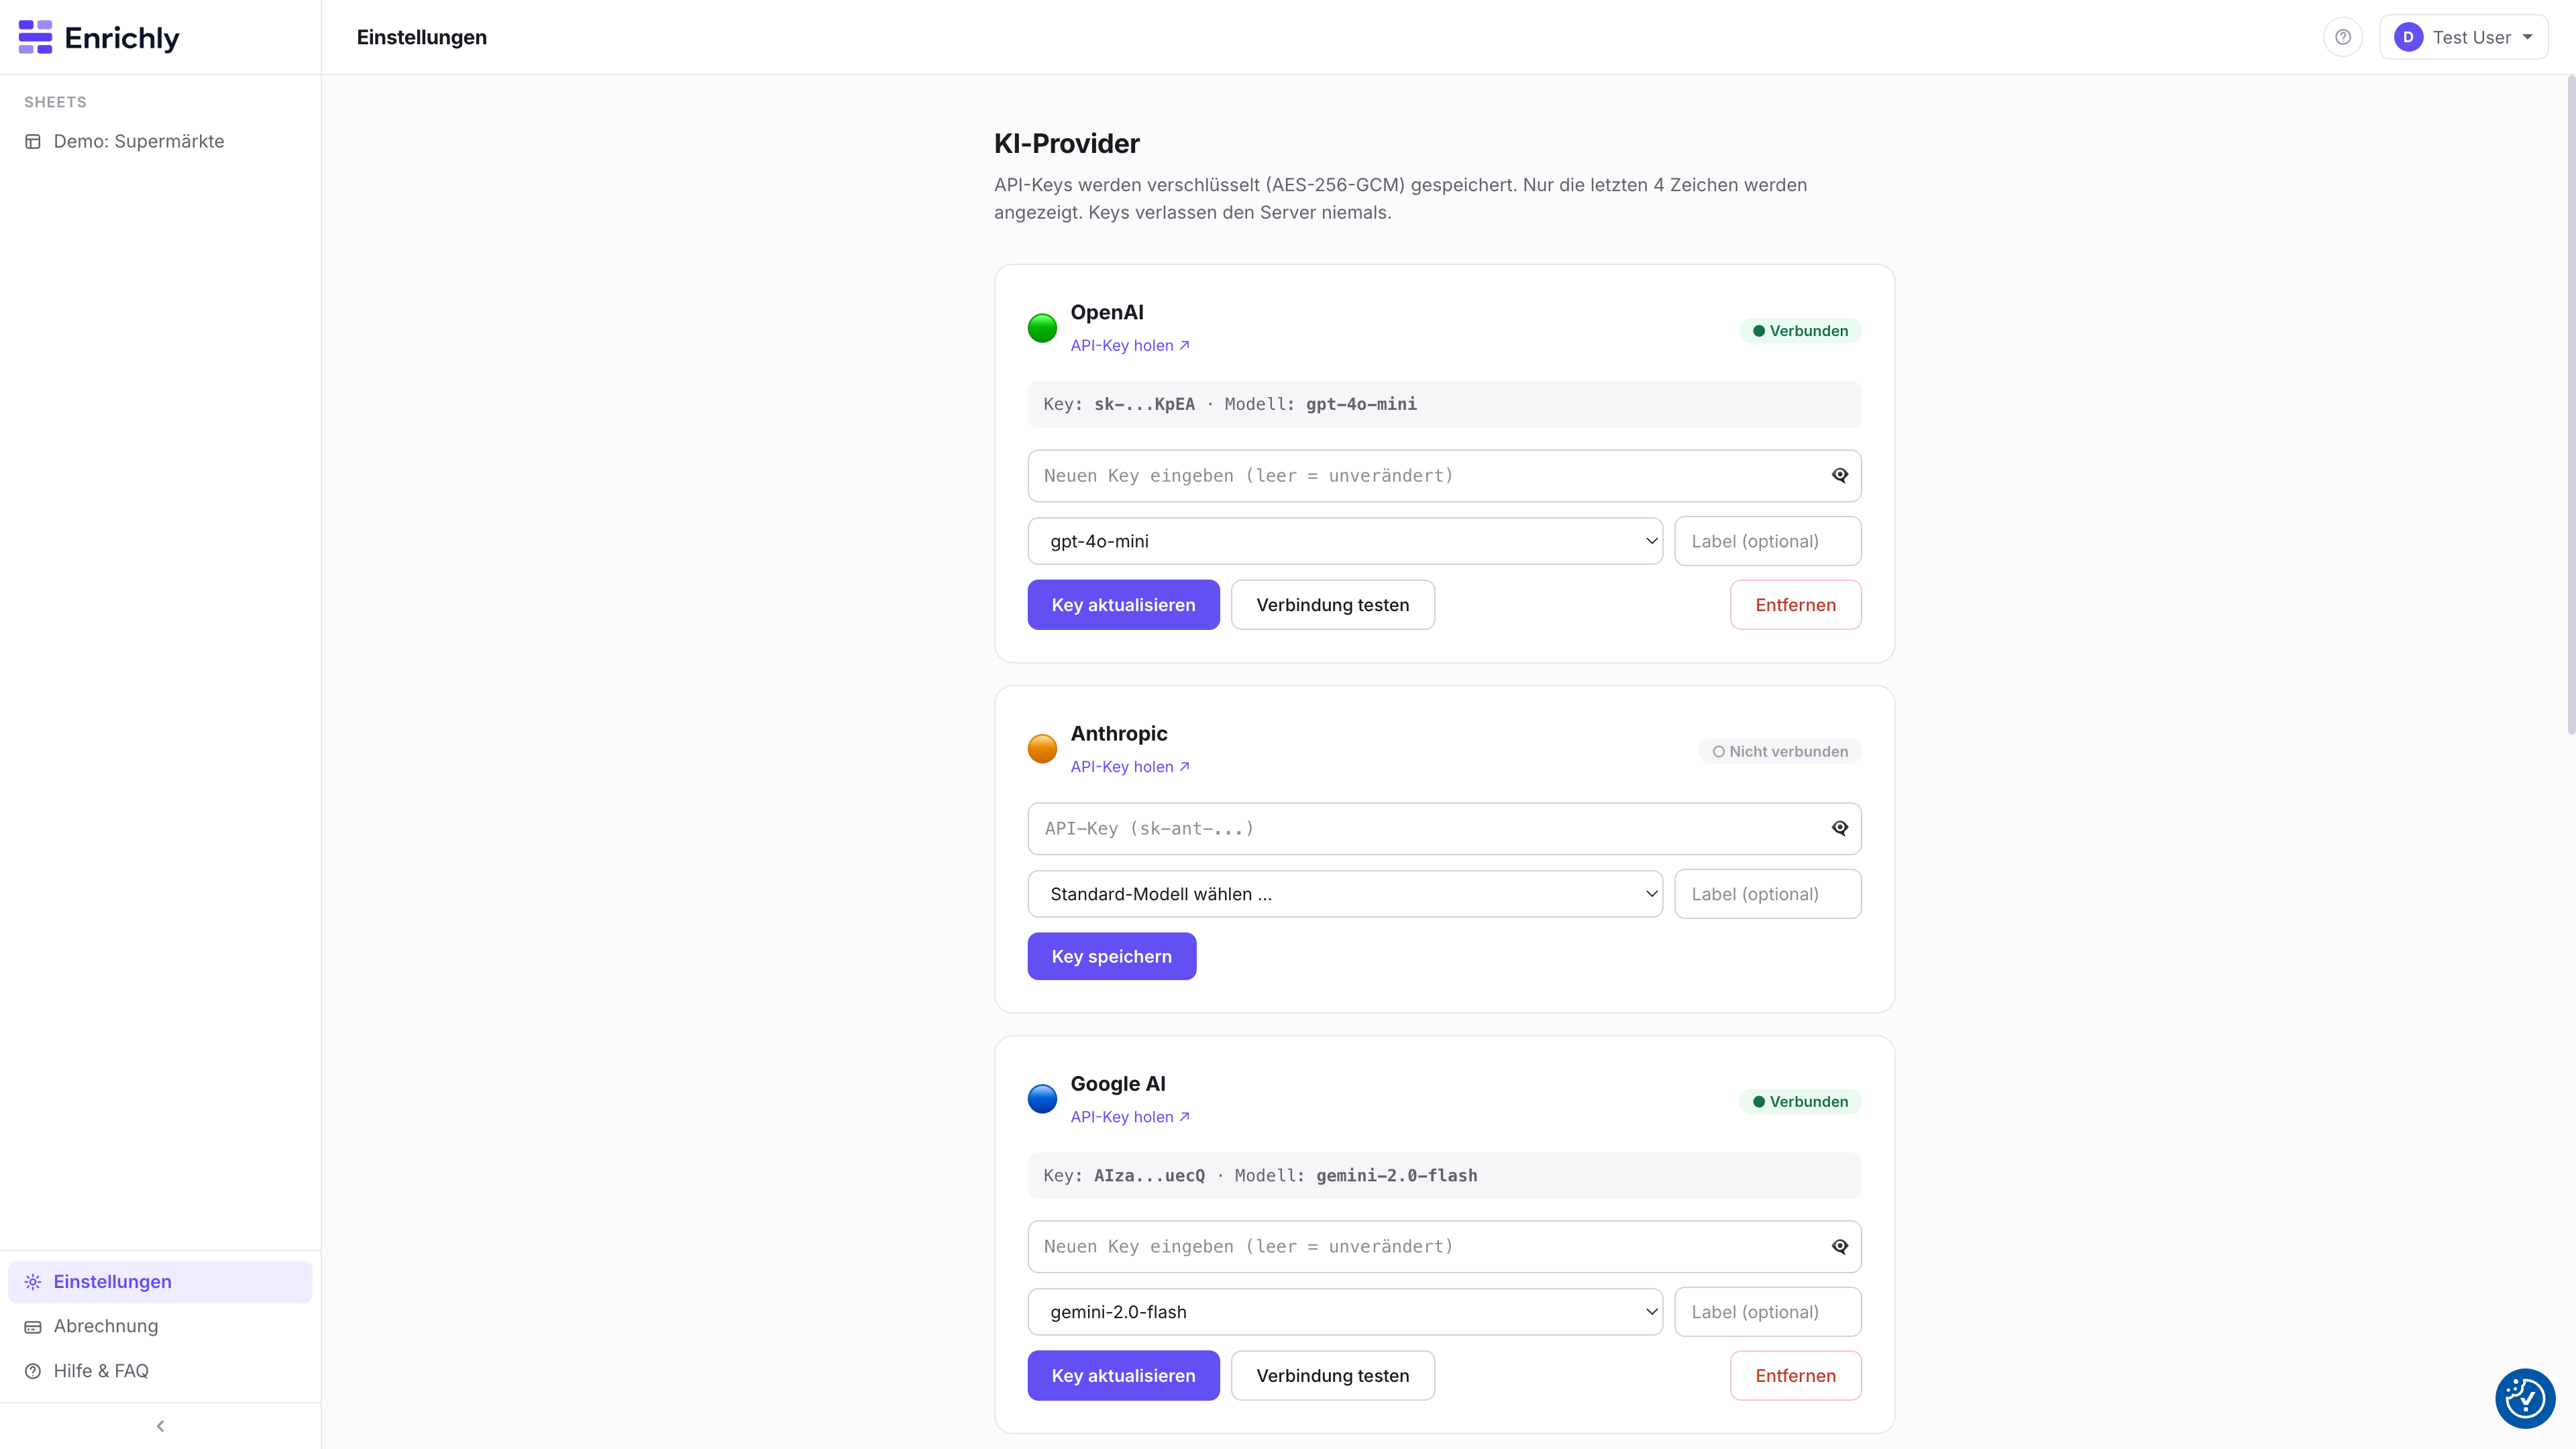Click the orange Anthropic provider icon
Viewport: 2576px width, 1449px height.
pyautogui.click(x=1042, y=749)
